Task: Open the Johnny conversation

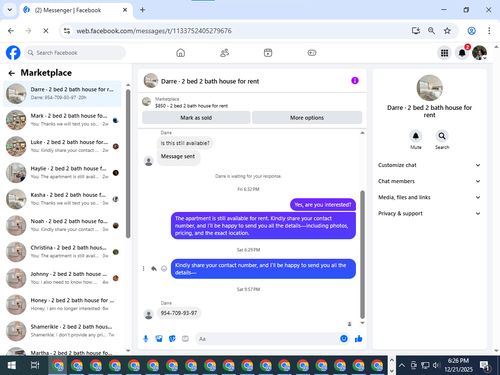Action: coord(62,278)
